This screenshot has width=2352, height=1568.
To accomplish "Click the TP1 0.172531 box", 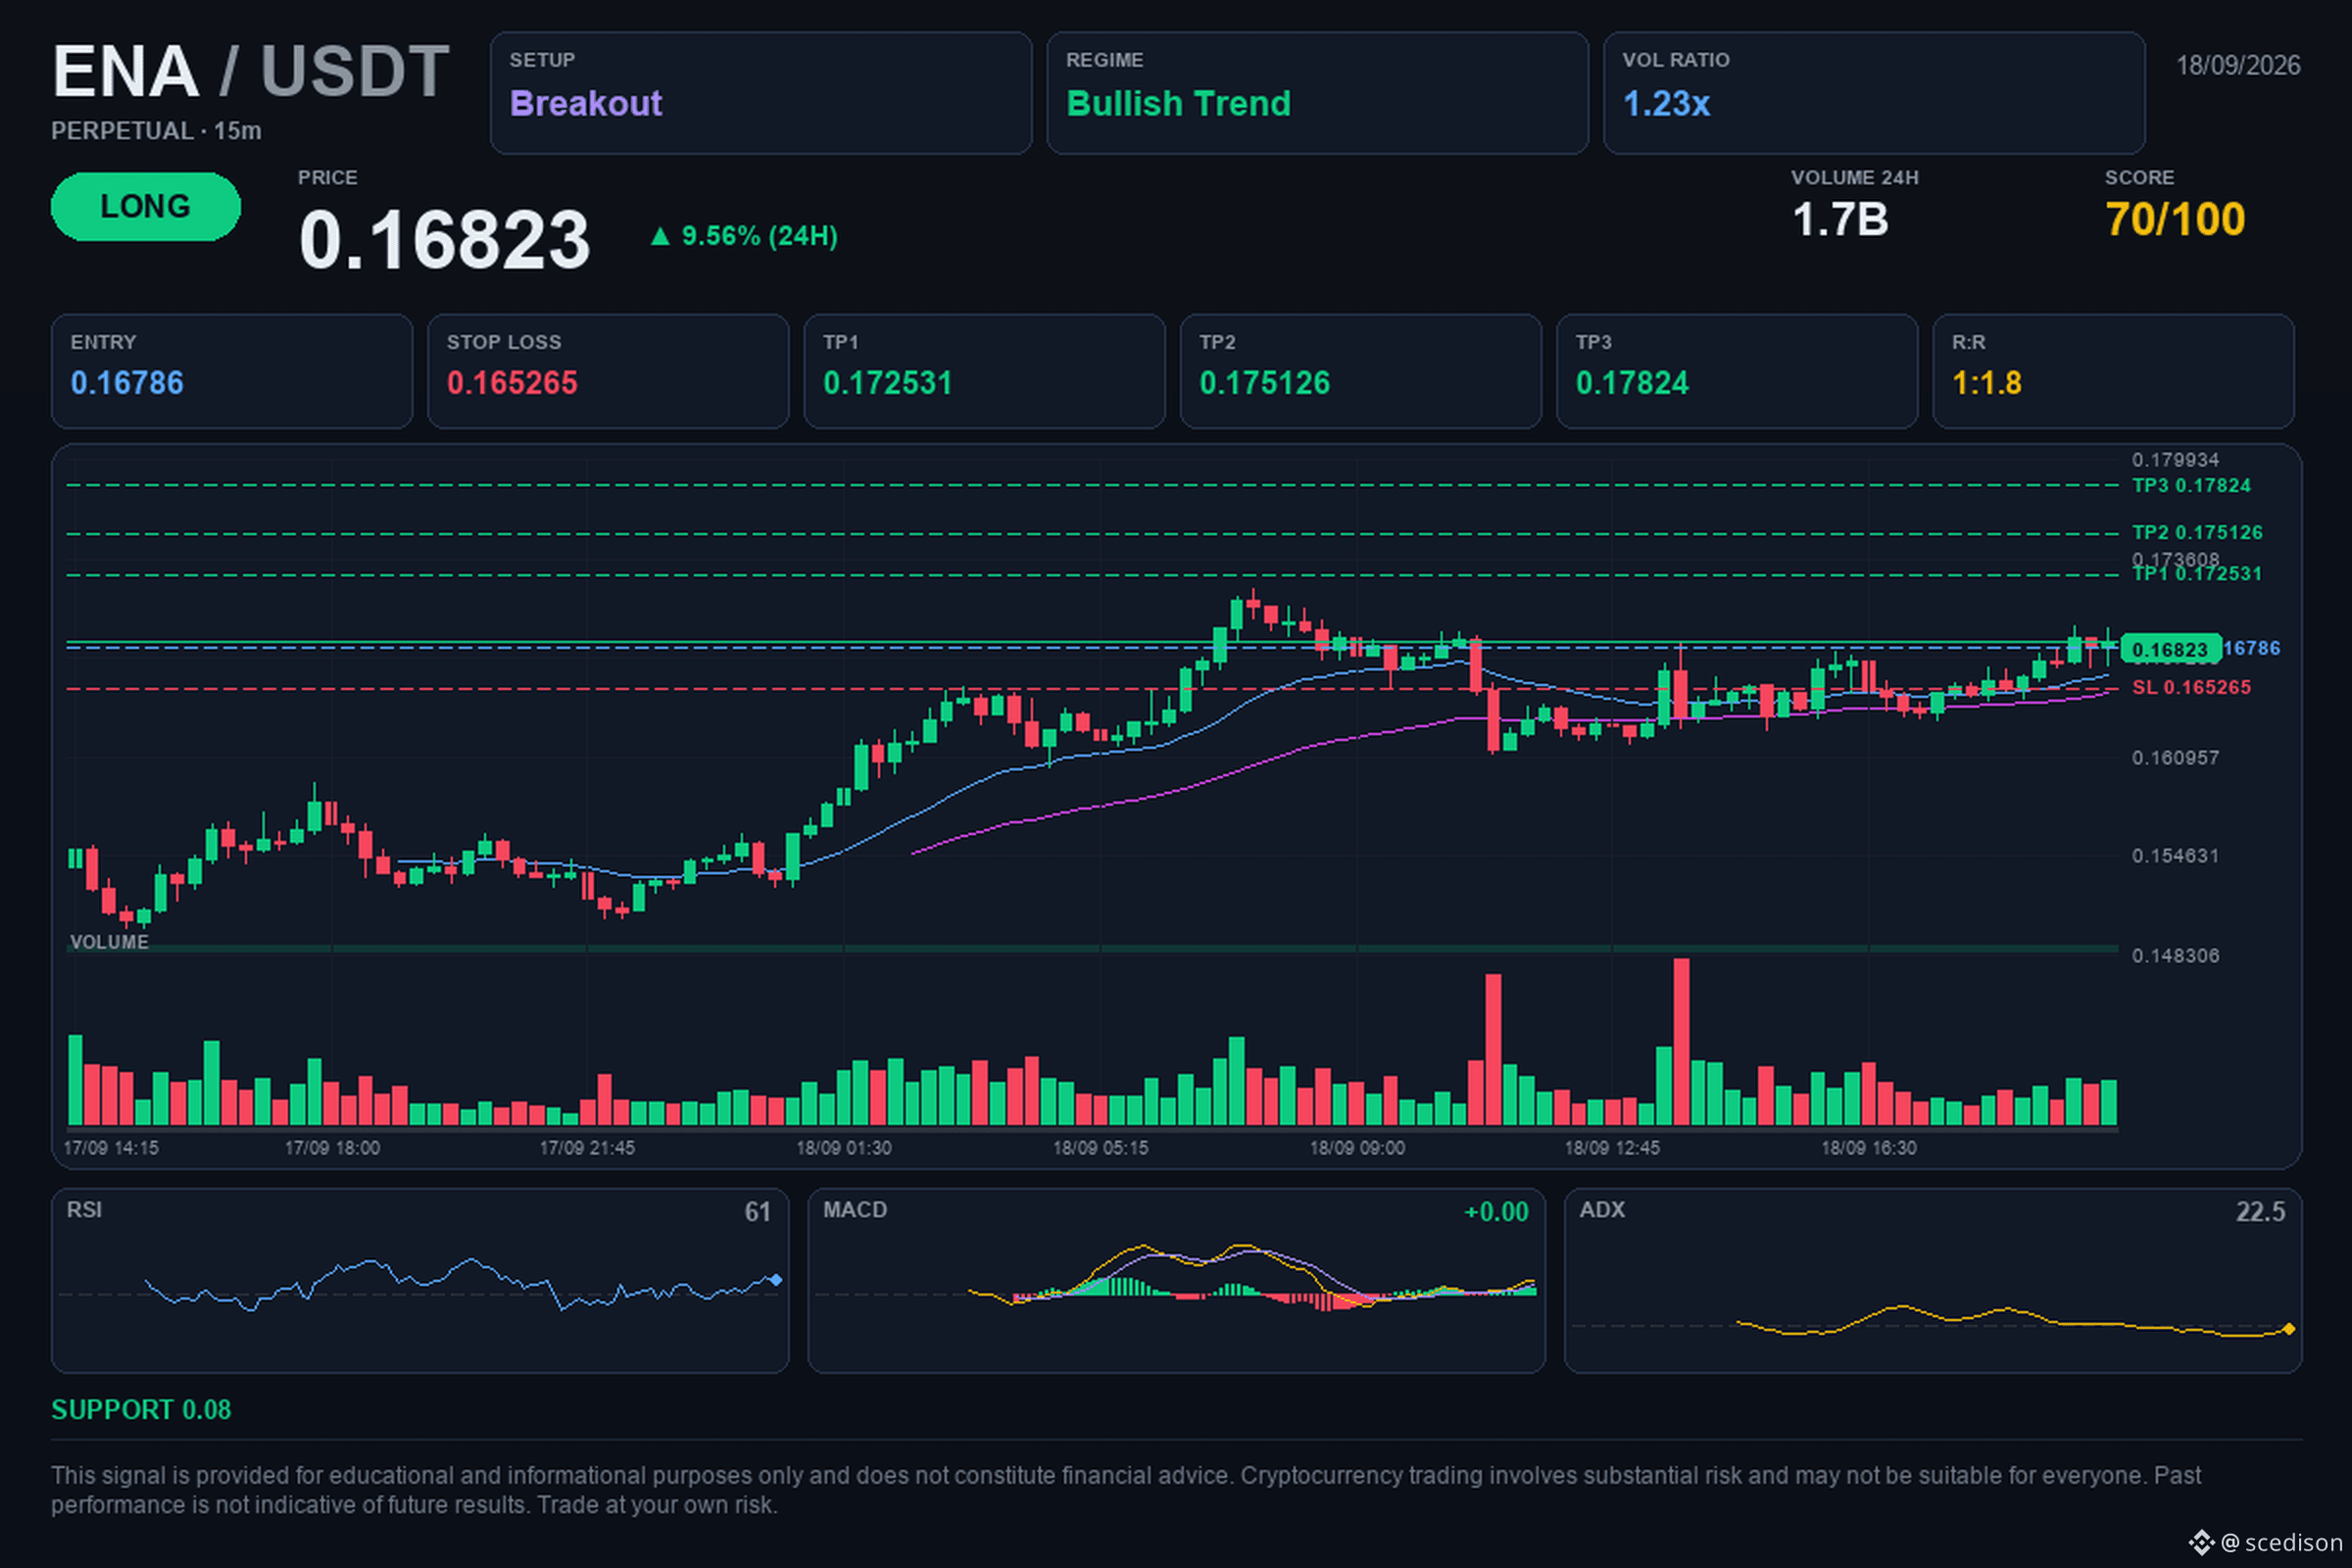I will tap(985, 371).
